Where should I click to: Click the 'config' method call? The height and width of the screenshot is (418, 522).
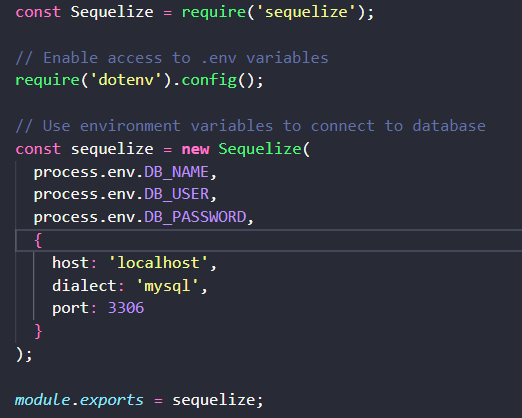point(209,81)
